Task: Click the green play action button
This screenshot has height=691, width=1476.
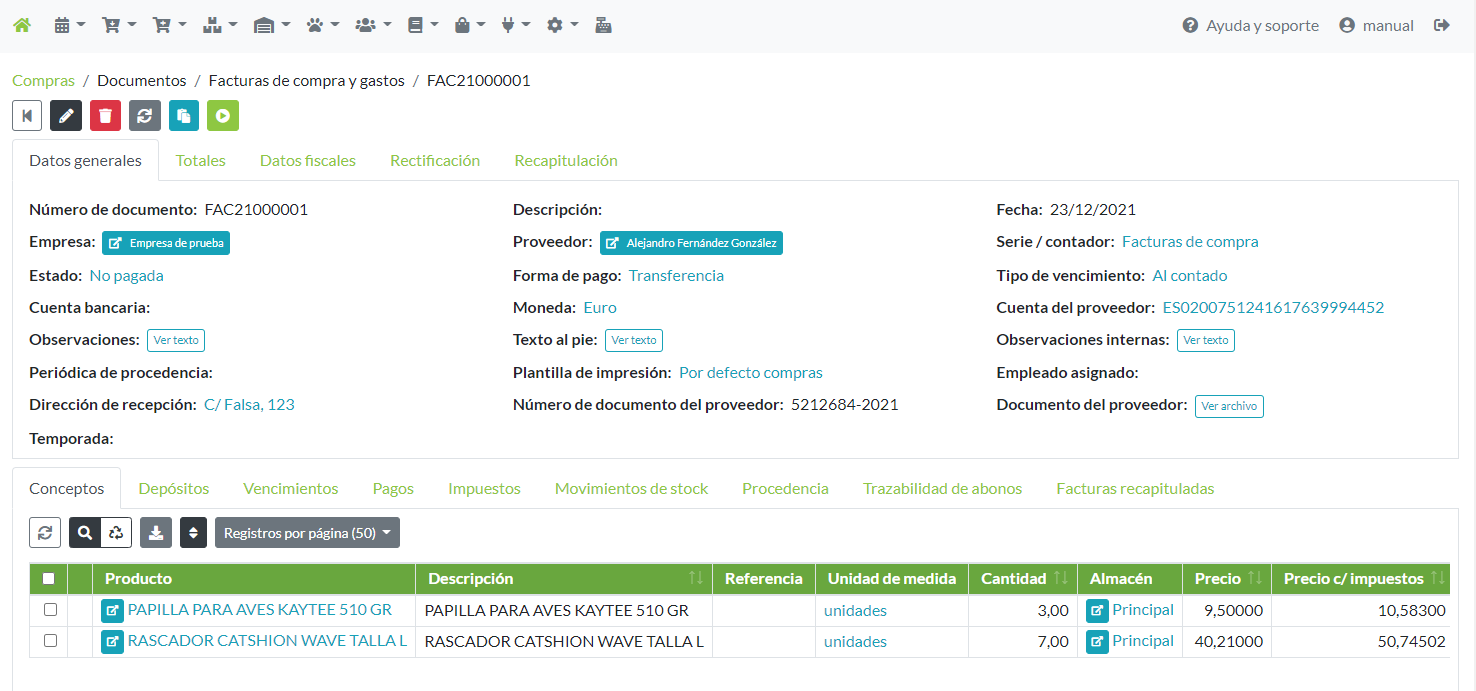Action: click(x=223, y=116)
